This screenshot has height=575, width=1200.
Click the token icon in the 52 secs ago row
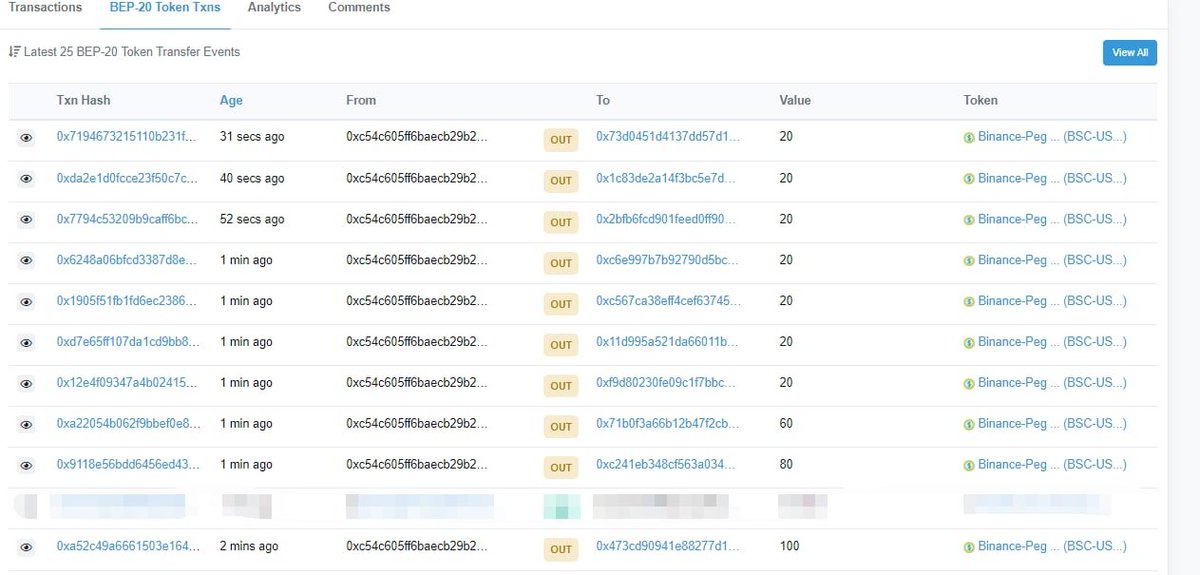(x=969, y=220)
